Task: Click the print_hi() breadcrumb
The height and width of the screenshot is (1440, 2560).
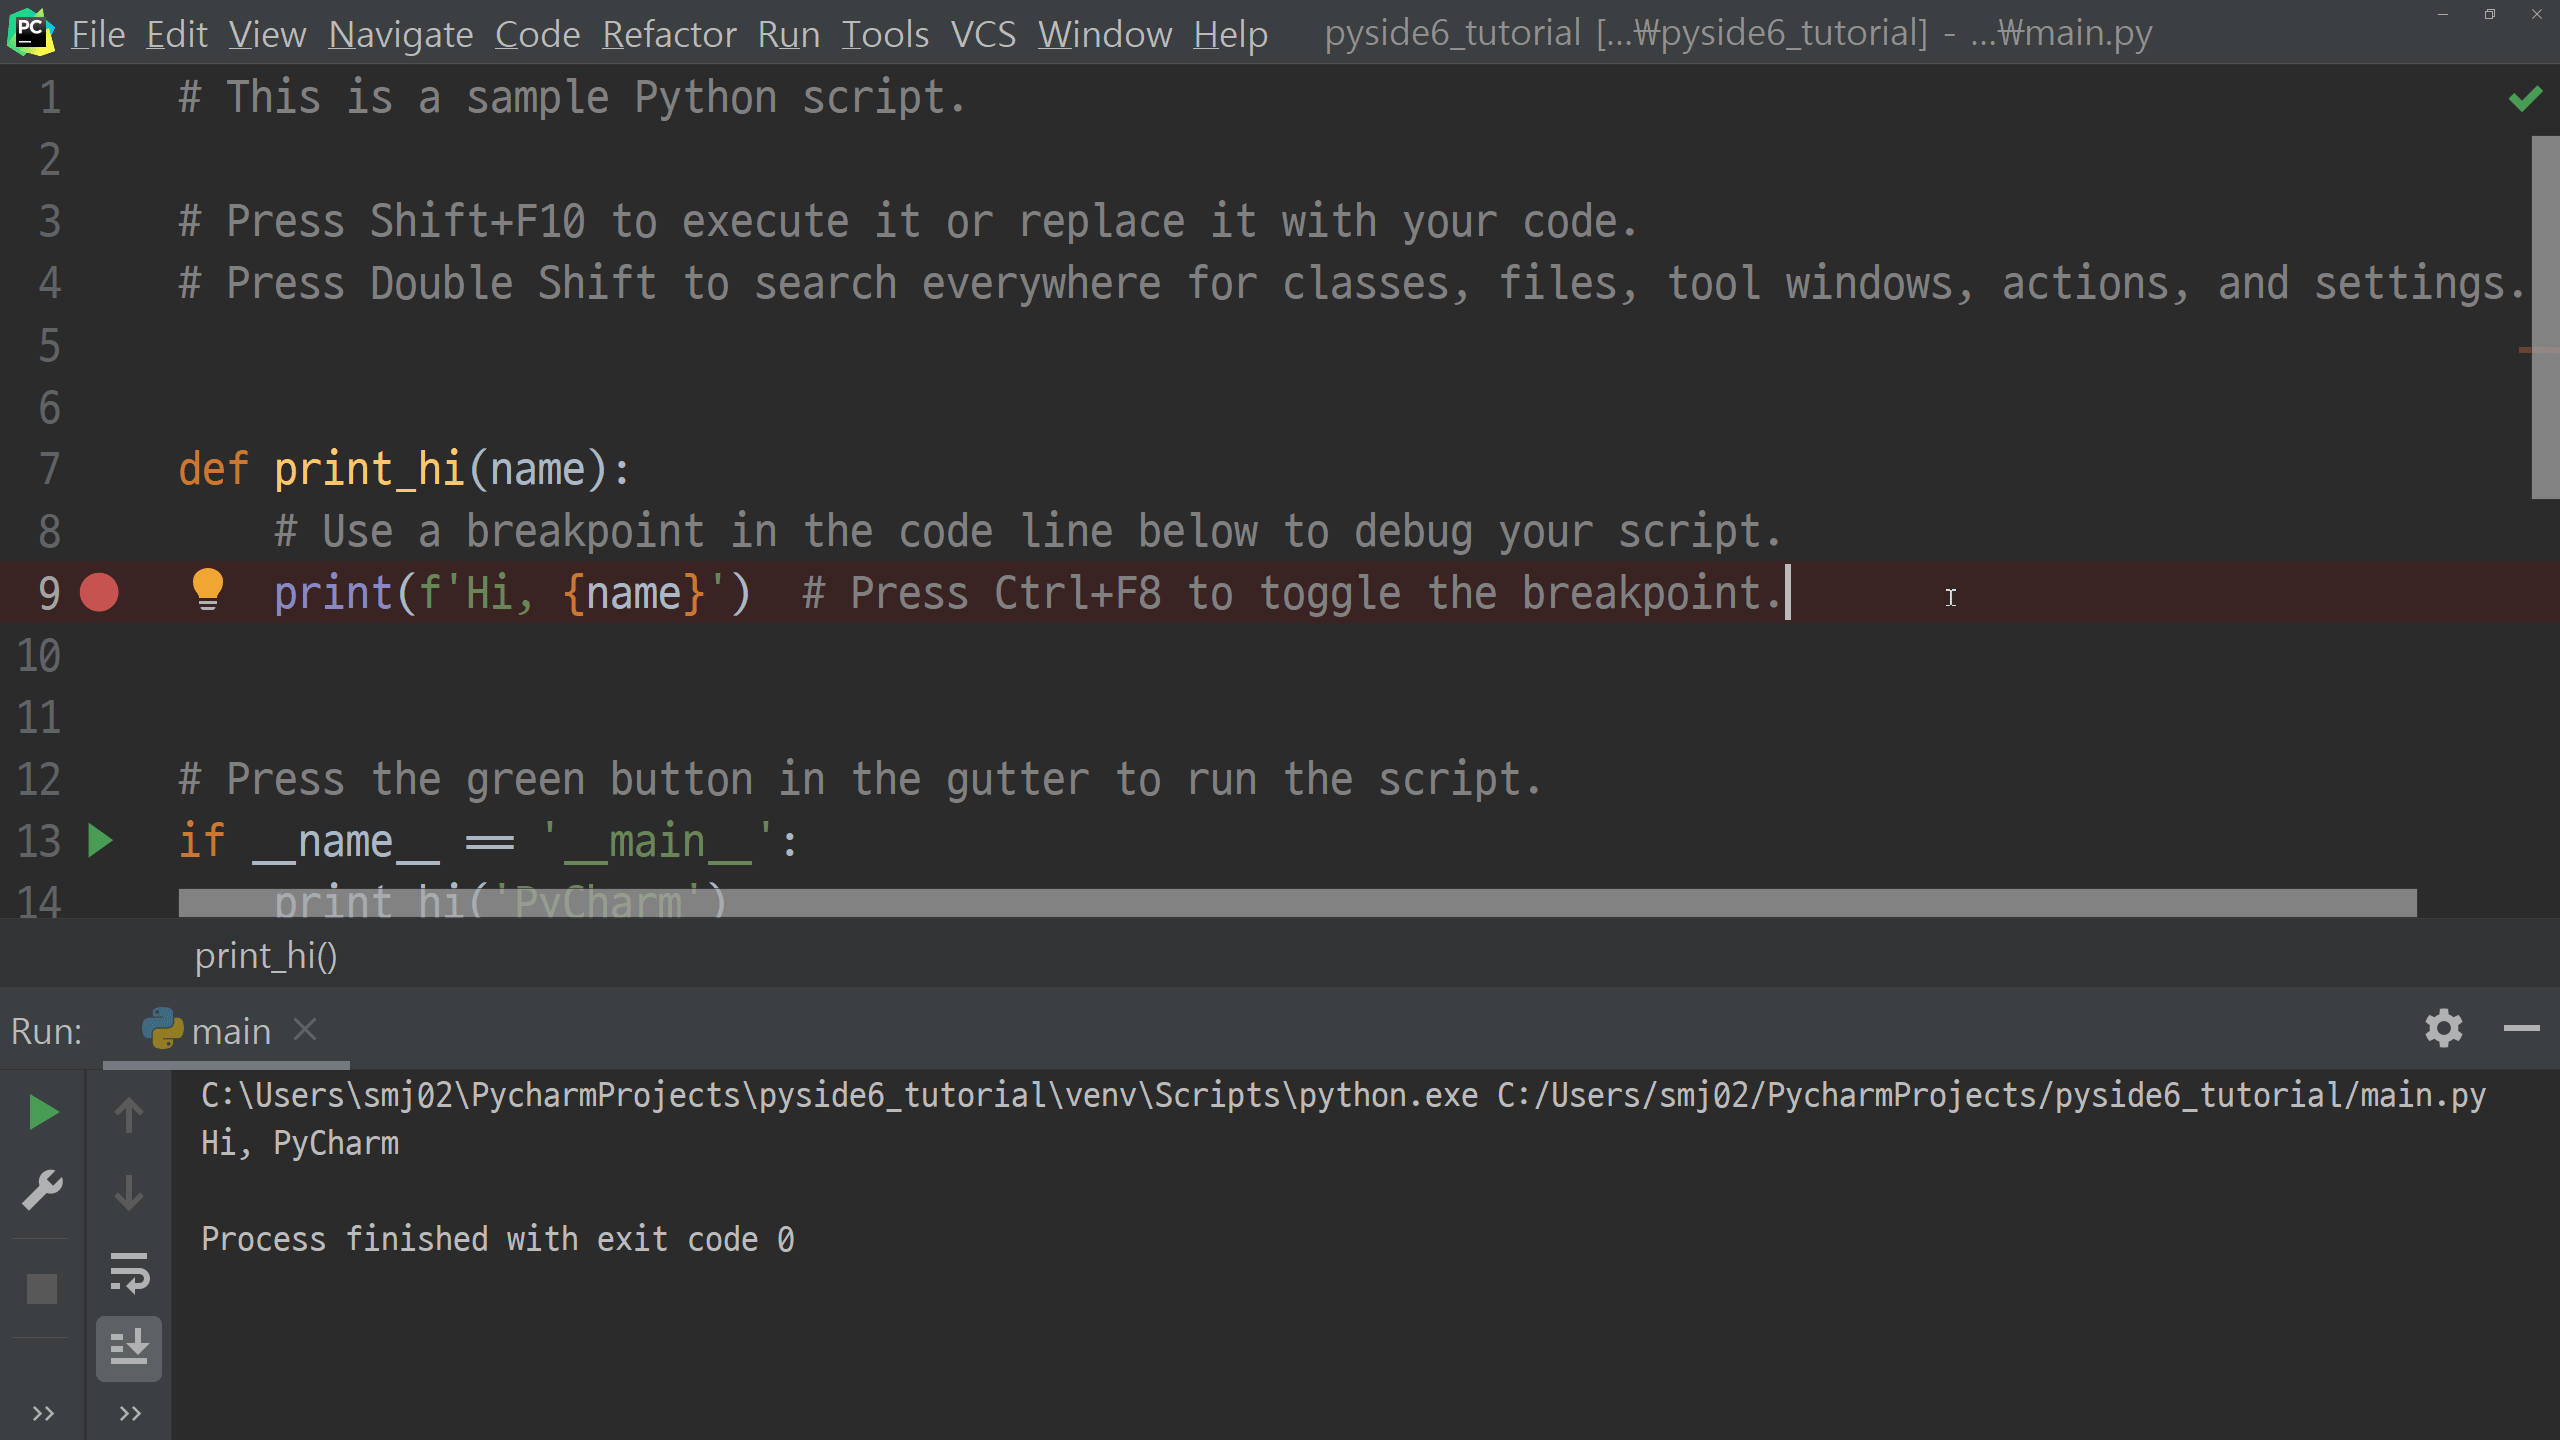Action: [266, 956]
